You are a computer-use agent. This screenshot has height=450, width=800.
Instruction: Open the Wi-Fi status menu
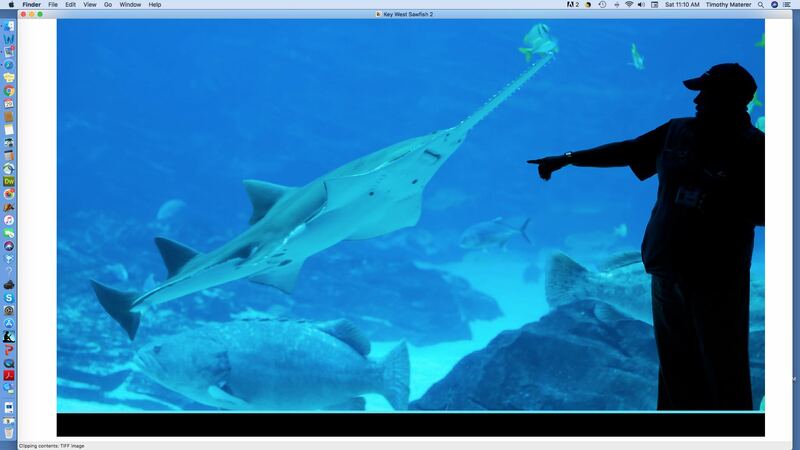[x=629, y=5]
